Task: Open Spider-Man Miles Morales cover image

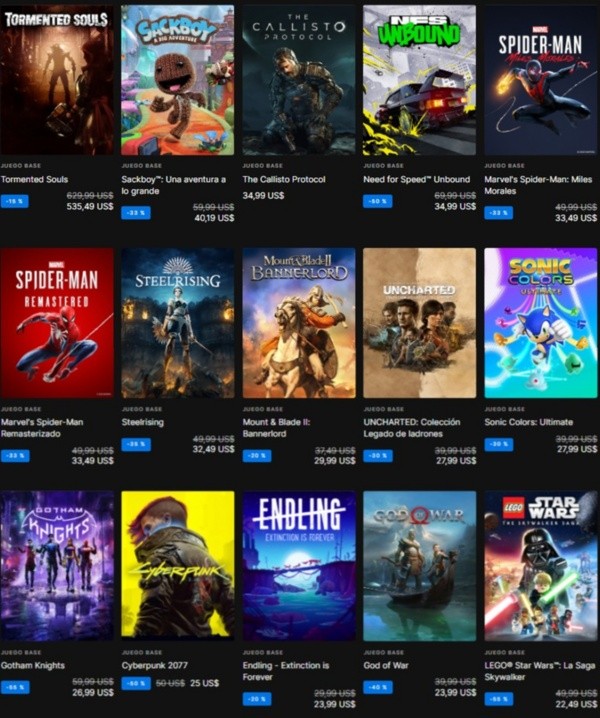Action: (x=541, y=80)
